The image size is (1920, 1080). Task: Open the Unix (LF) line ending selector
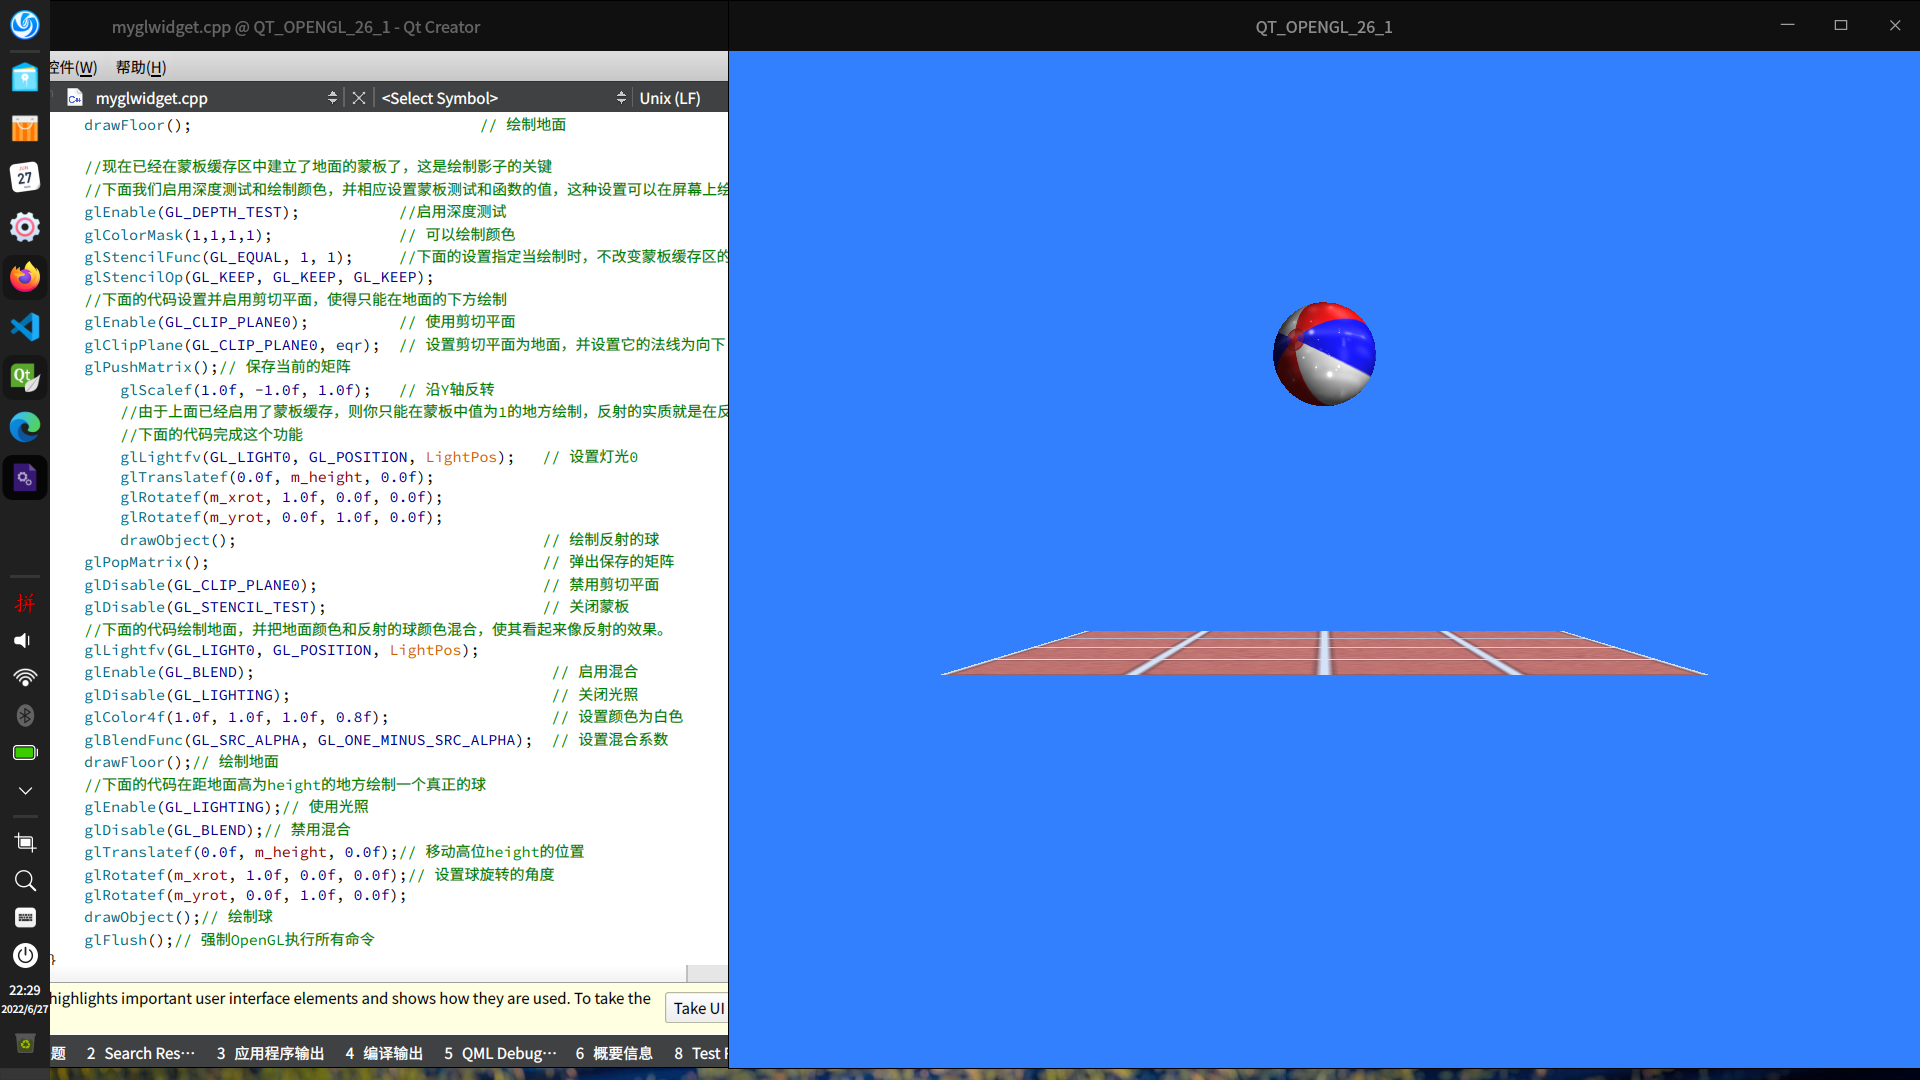point(670,98)
